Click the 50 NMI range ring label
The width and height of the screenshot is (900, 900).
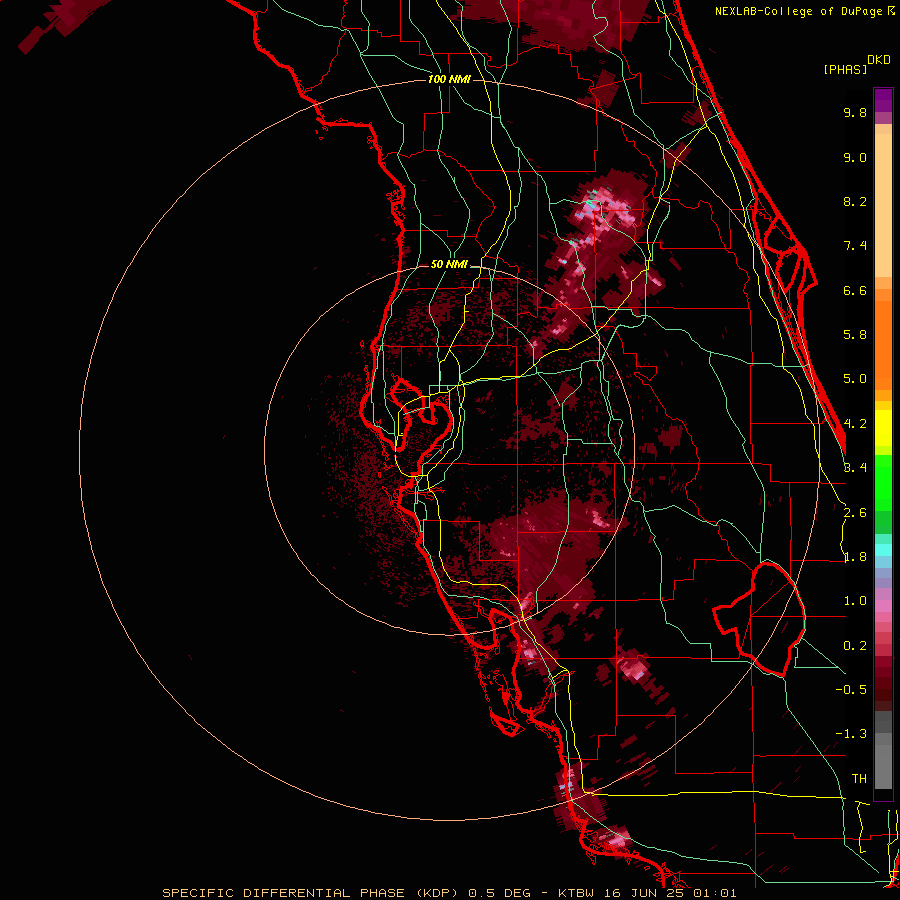[449, 265]
